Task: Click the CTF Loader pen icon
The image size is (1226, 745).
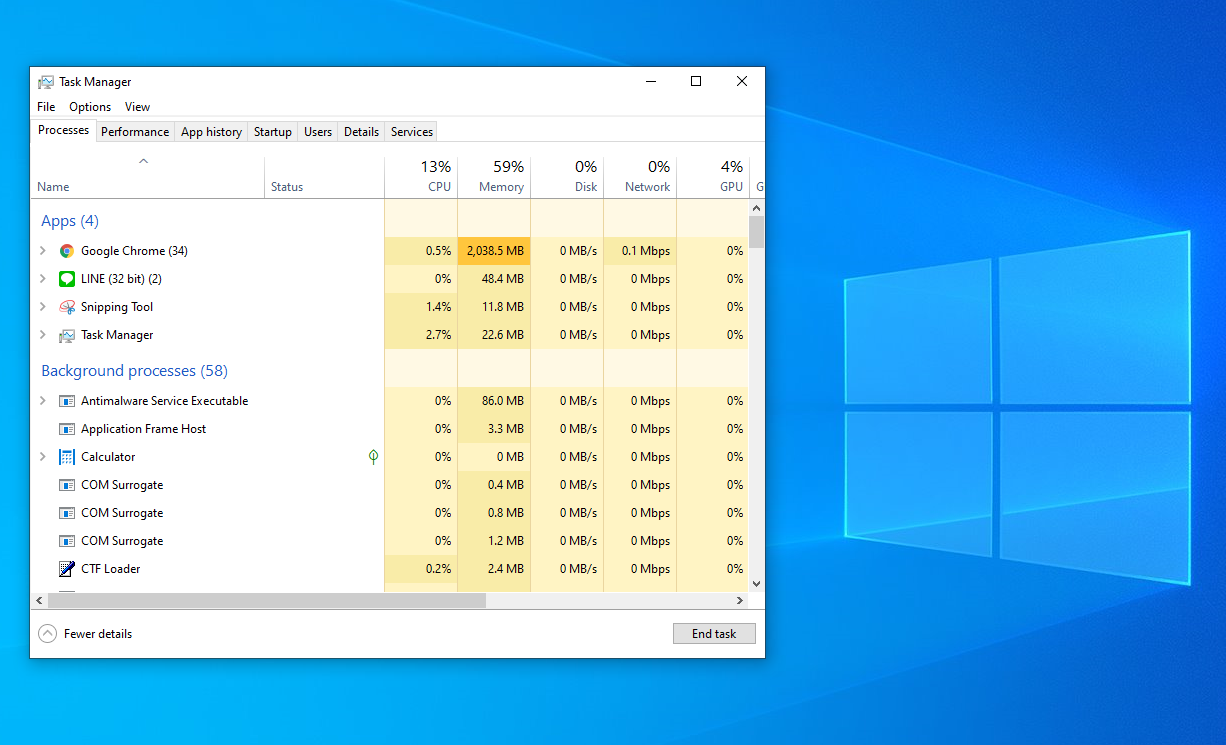Action: [66, 569]
